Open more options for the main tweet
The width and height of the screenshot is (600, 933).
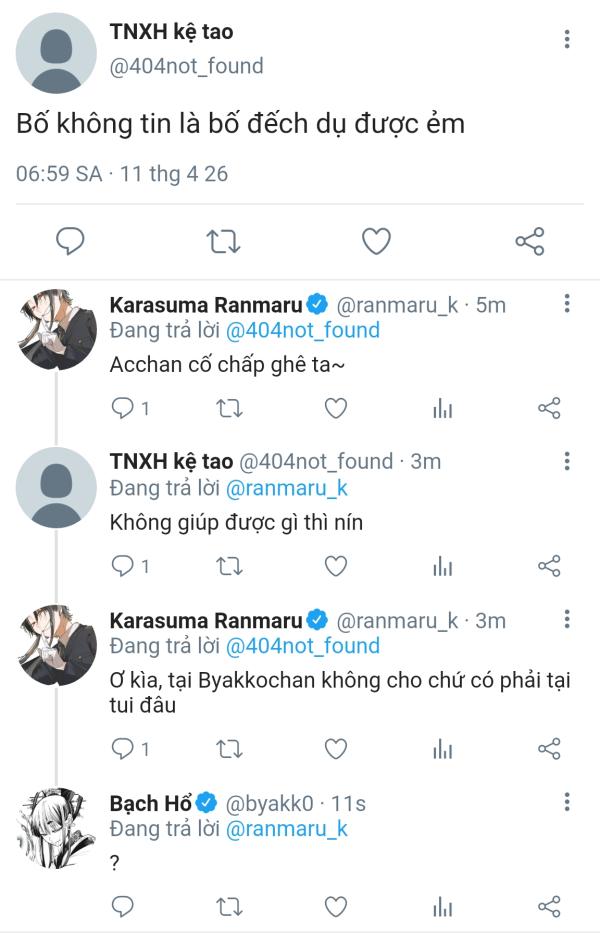[x=567, y=40]
